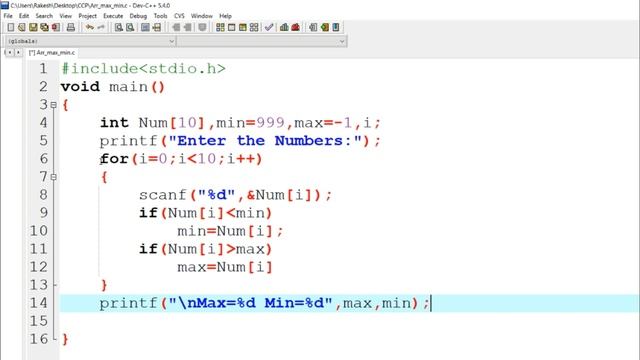Open the Project menu
This screenshot has width=640, height=360.
(x=87, y=16)
